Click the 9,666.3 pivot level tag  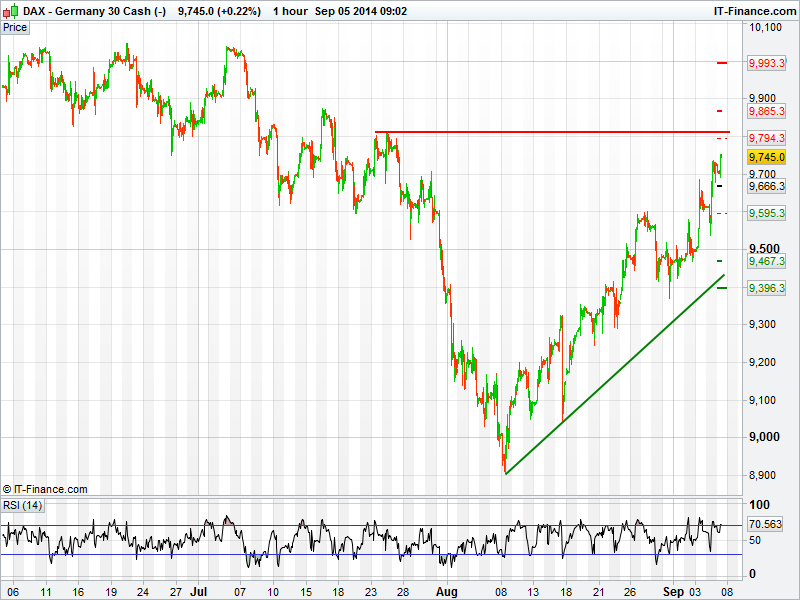click(767, 186)
